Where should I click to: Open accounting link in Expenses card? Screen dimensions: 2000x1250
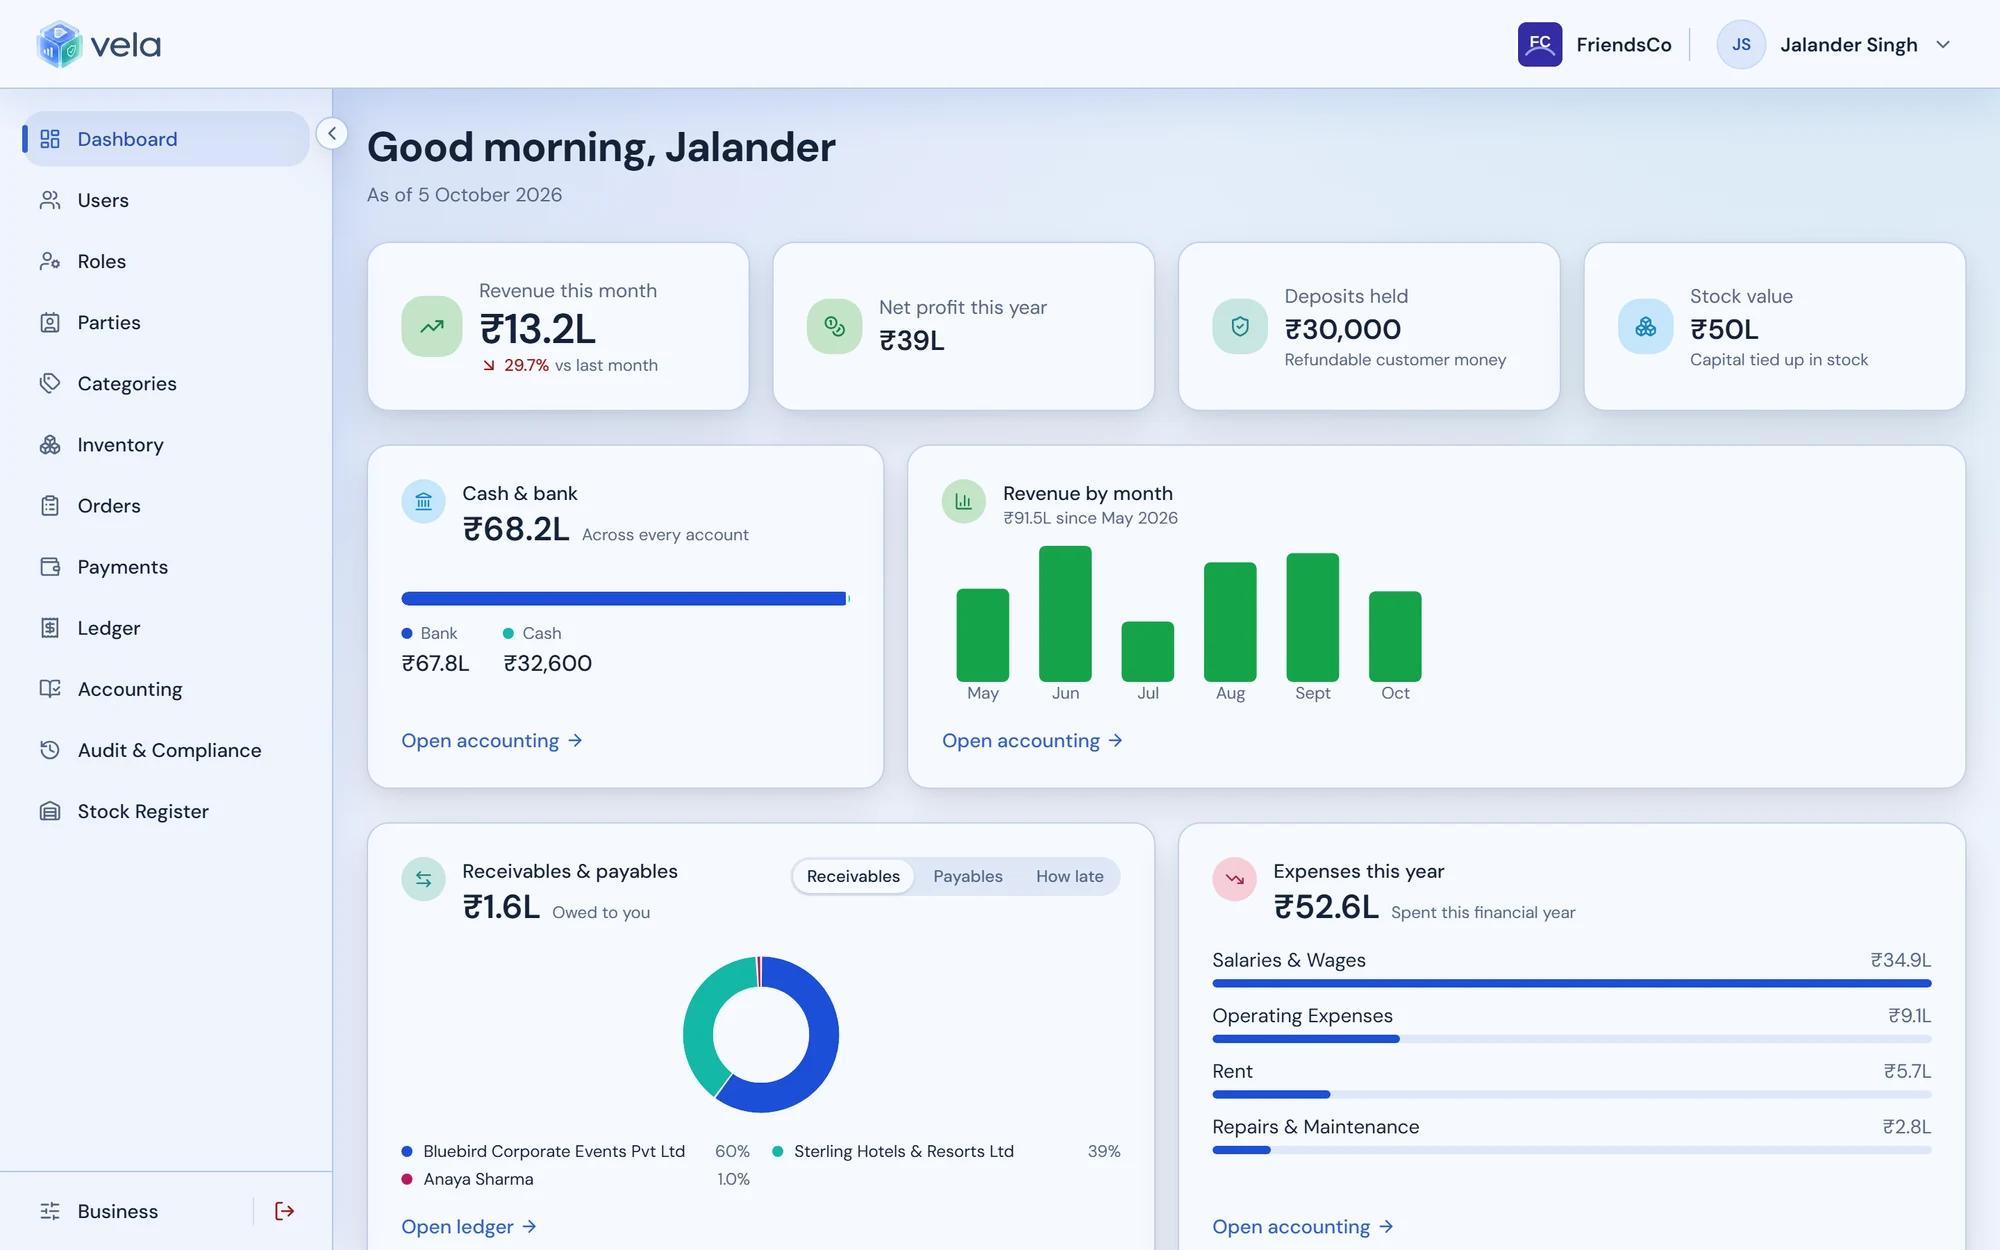pyautogui.click(x=1303, y=1226)
